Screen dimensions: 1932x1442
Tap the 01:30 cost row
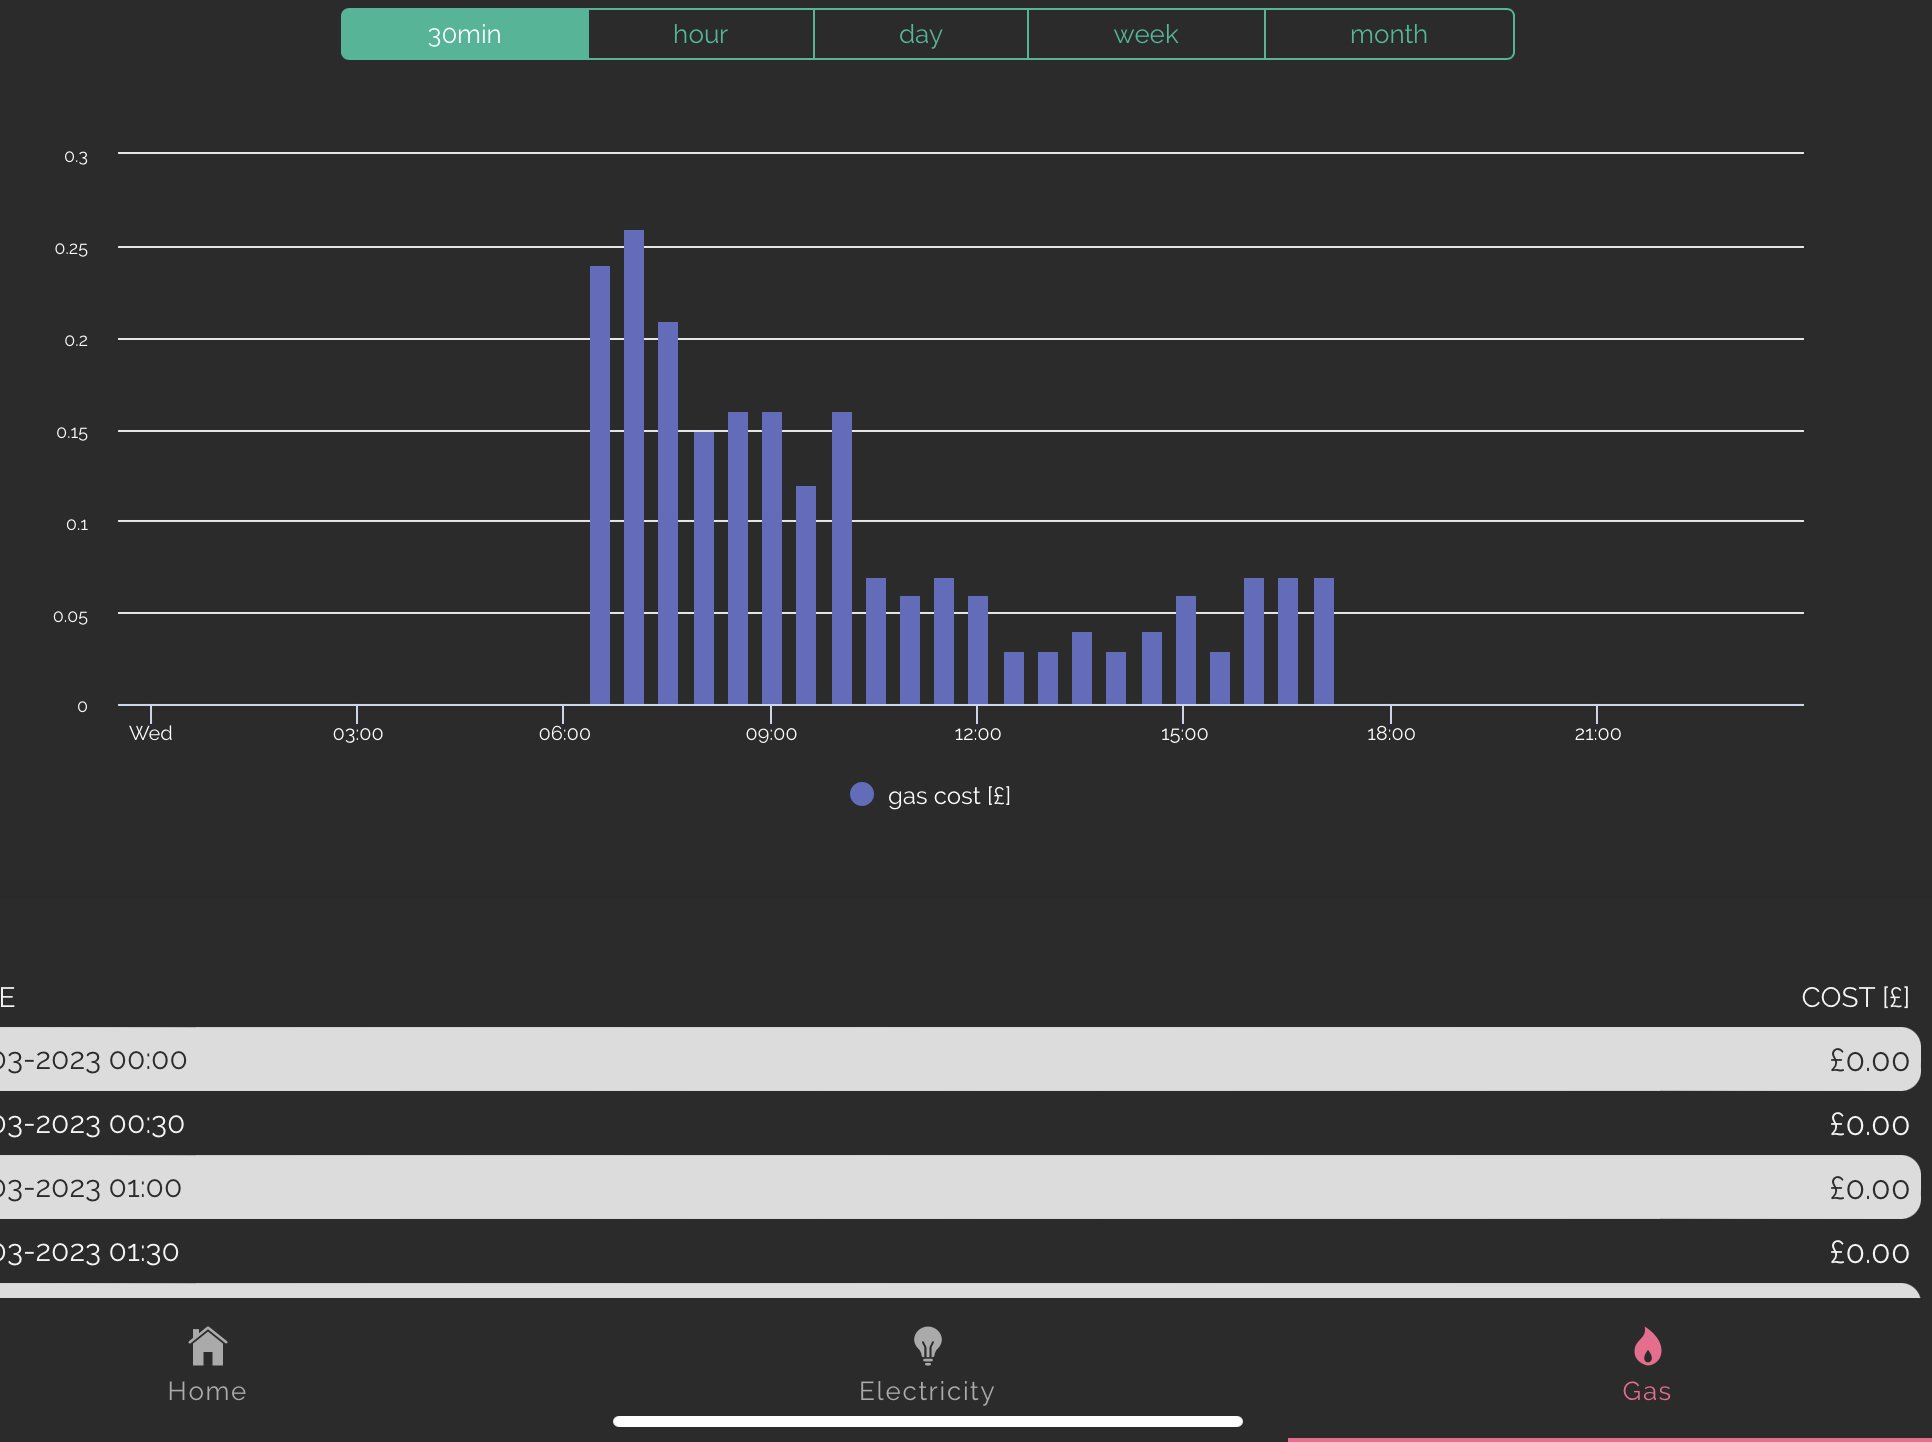958,1252
